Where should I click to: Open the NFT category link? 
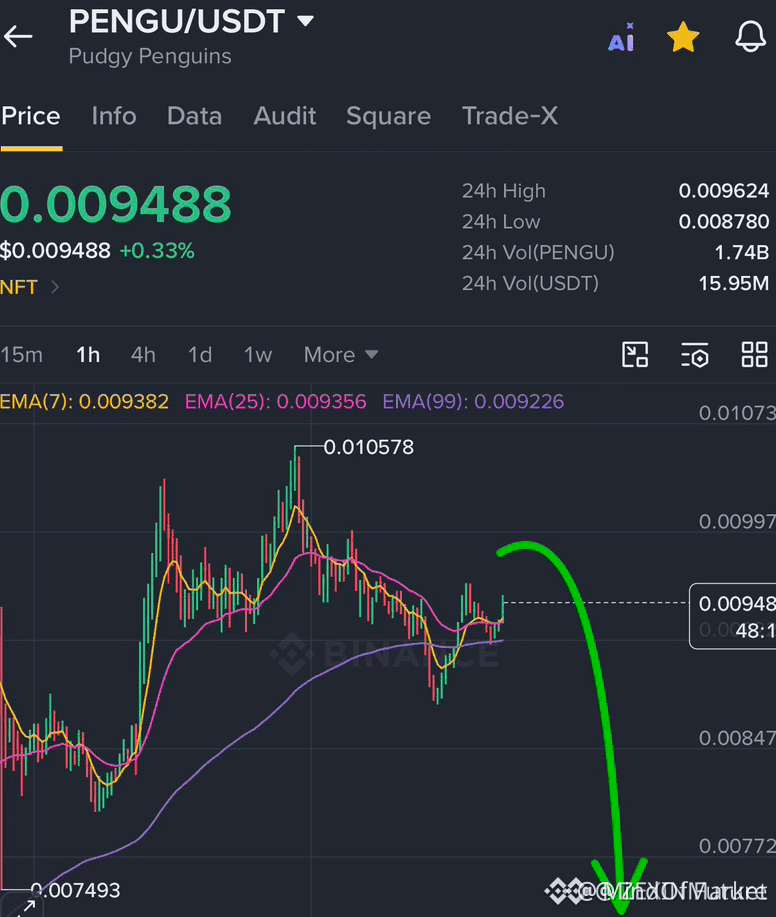pyautogui.click(x=29, y=287)
